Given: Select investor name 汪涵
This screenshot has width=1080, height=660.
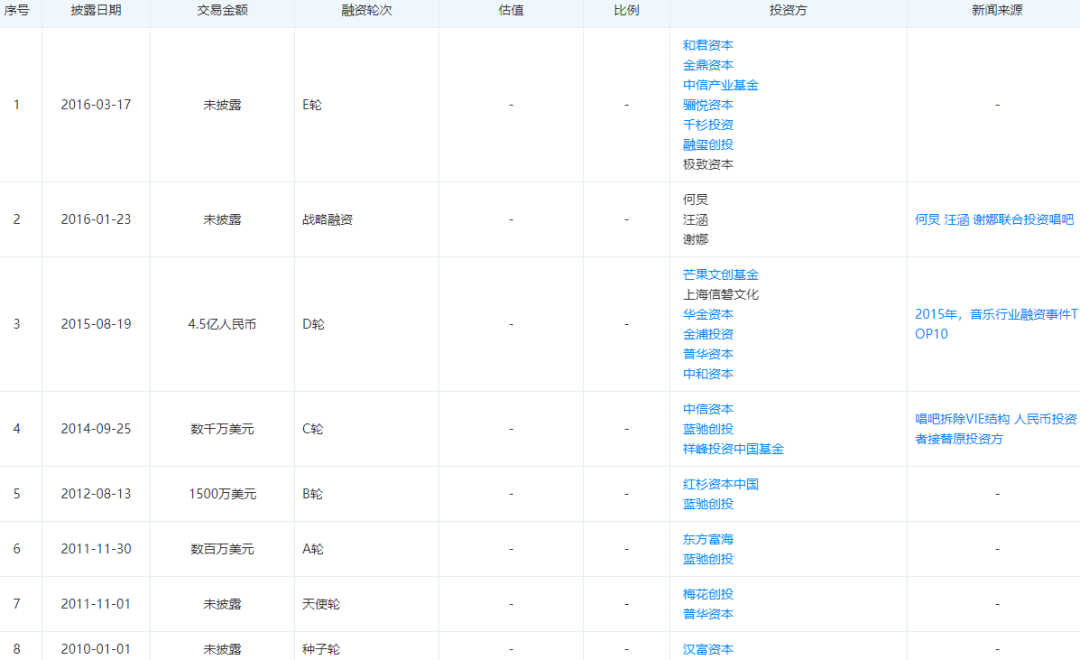Looking at the screenshot, I should point(695,220).
